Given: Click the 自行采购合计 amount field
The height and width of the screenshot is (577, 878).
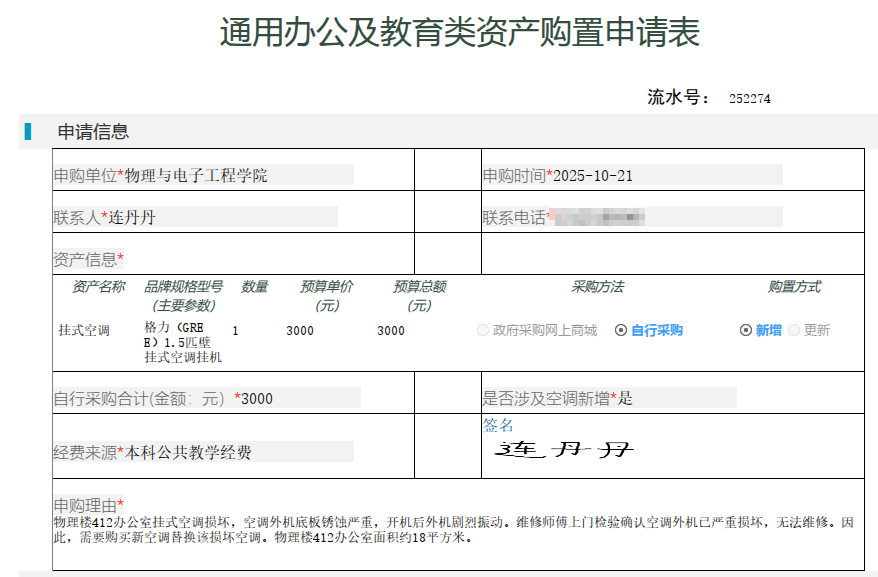Looking at the screenshot, I should (x=206, y=398).
